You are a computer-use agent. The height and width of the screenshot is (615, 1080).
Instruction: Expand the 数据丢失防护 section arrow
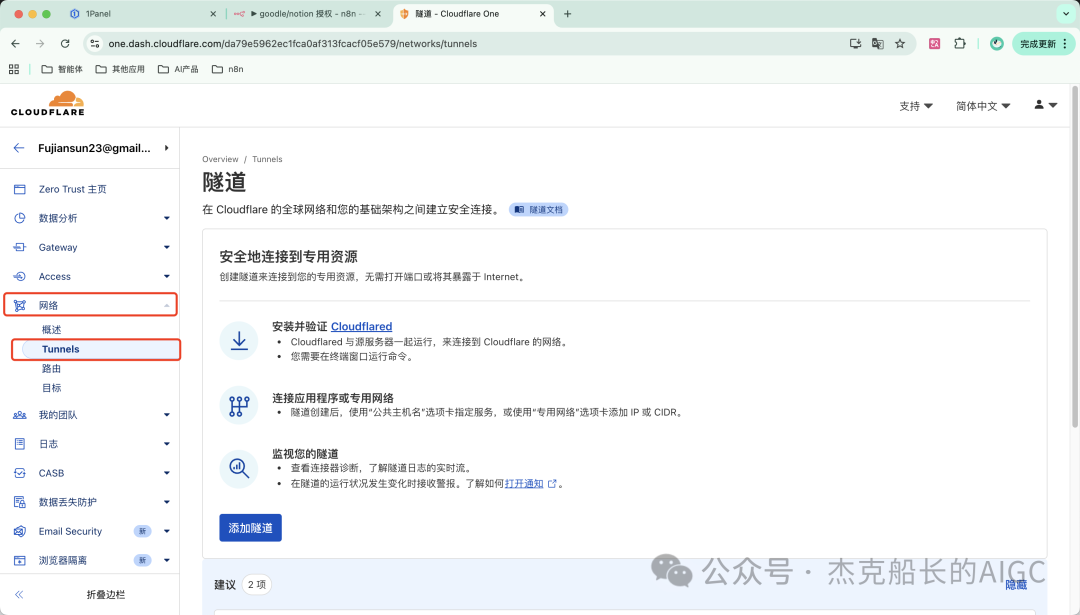coord(167,502)
